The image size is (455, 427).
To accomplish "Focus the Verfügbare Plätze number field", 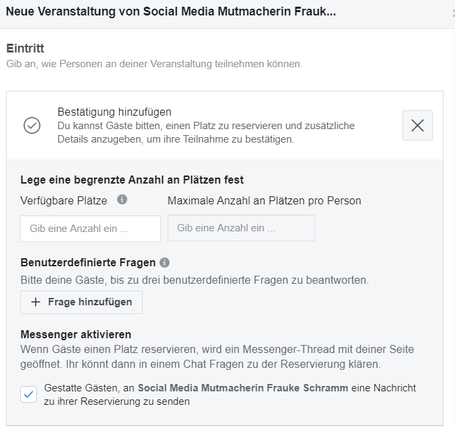I will point(90,228).
